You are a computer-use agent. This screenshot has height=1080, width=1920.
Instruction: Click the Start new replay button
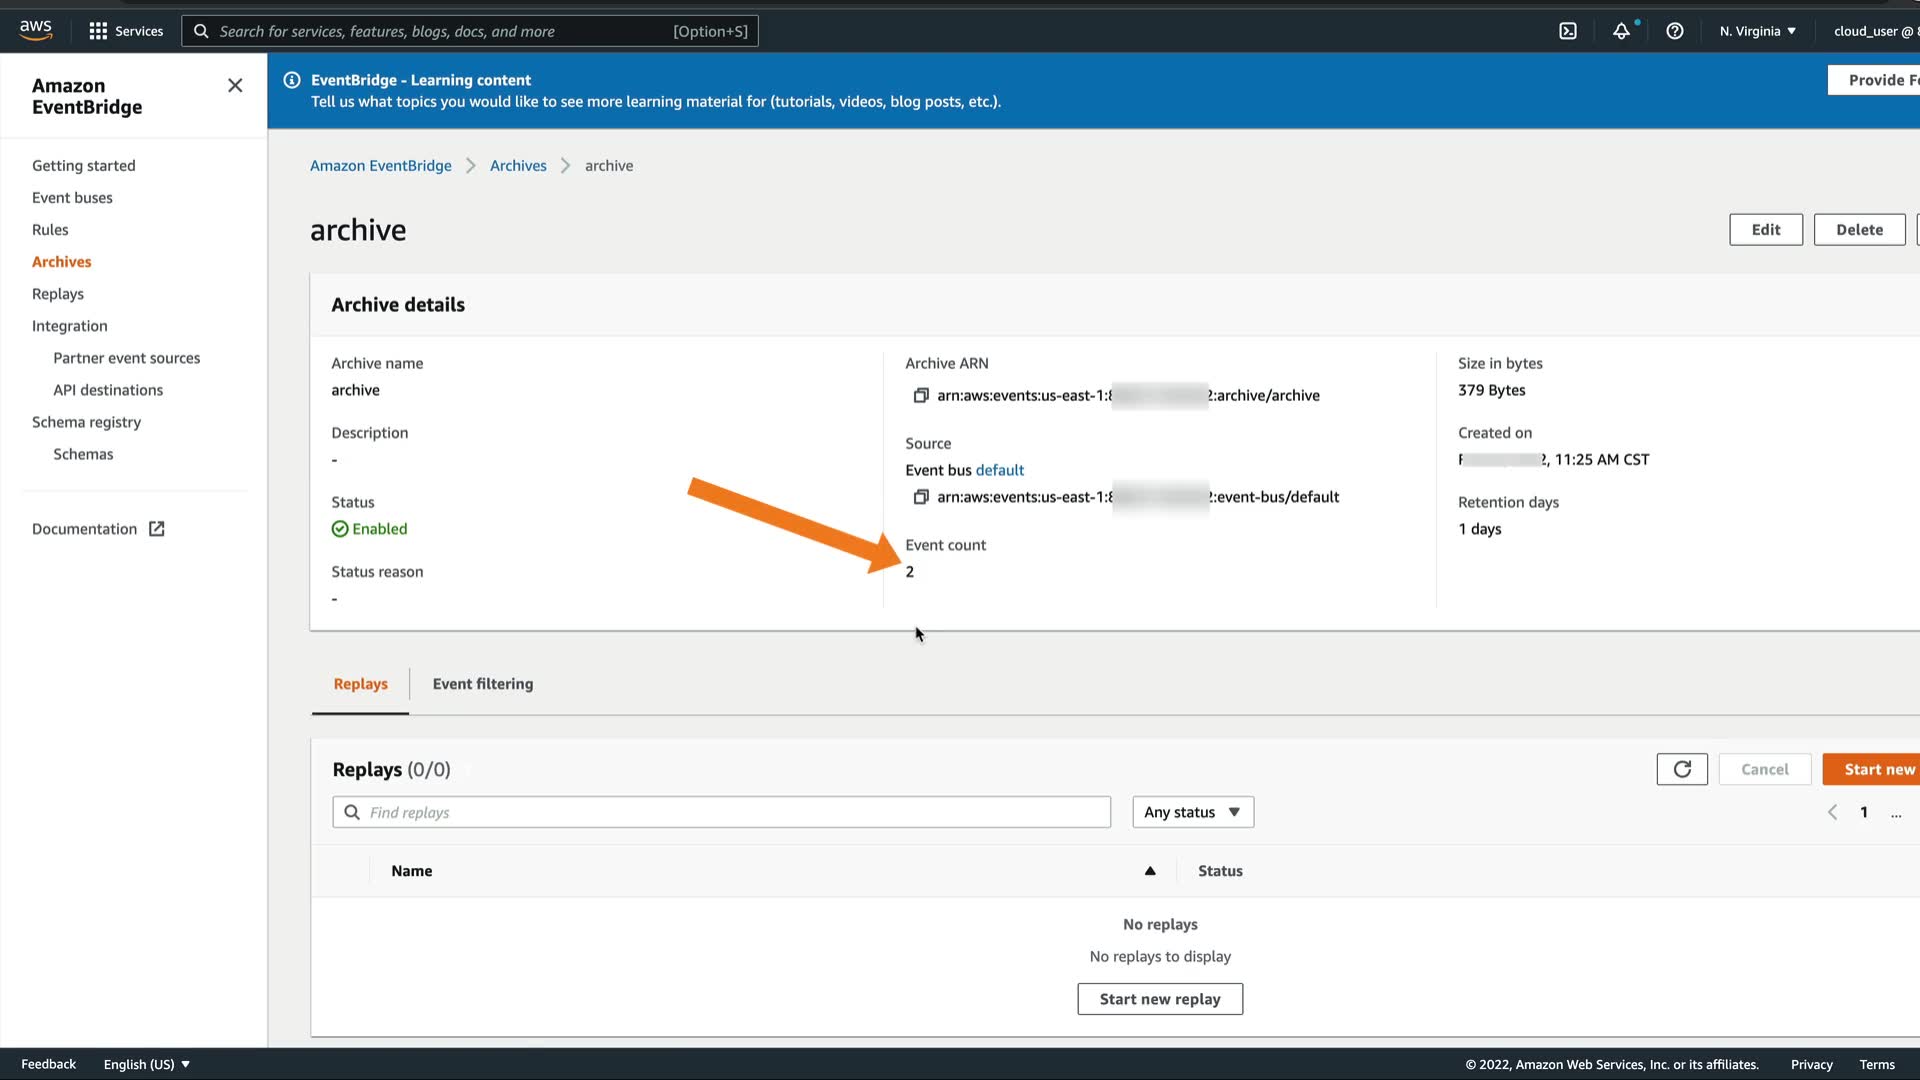[x=1160, y=999]
